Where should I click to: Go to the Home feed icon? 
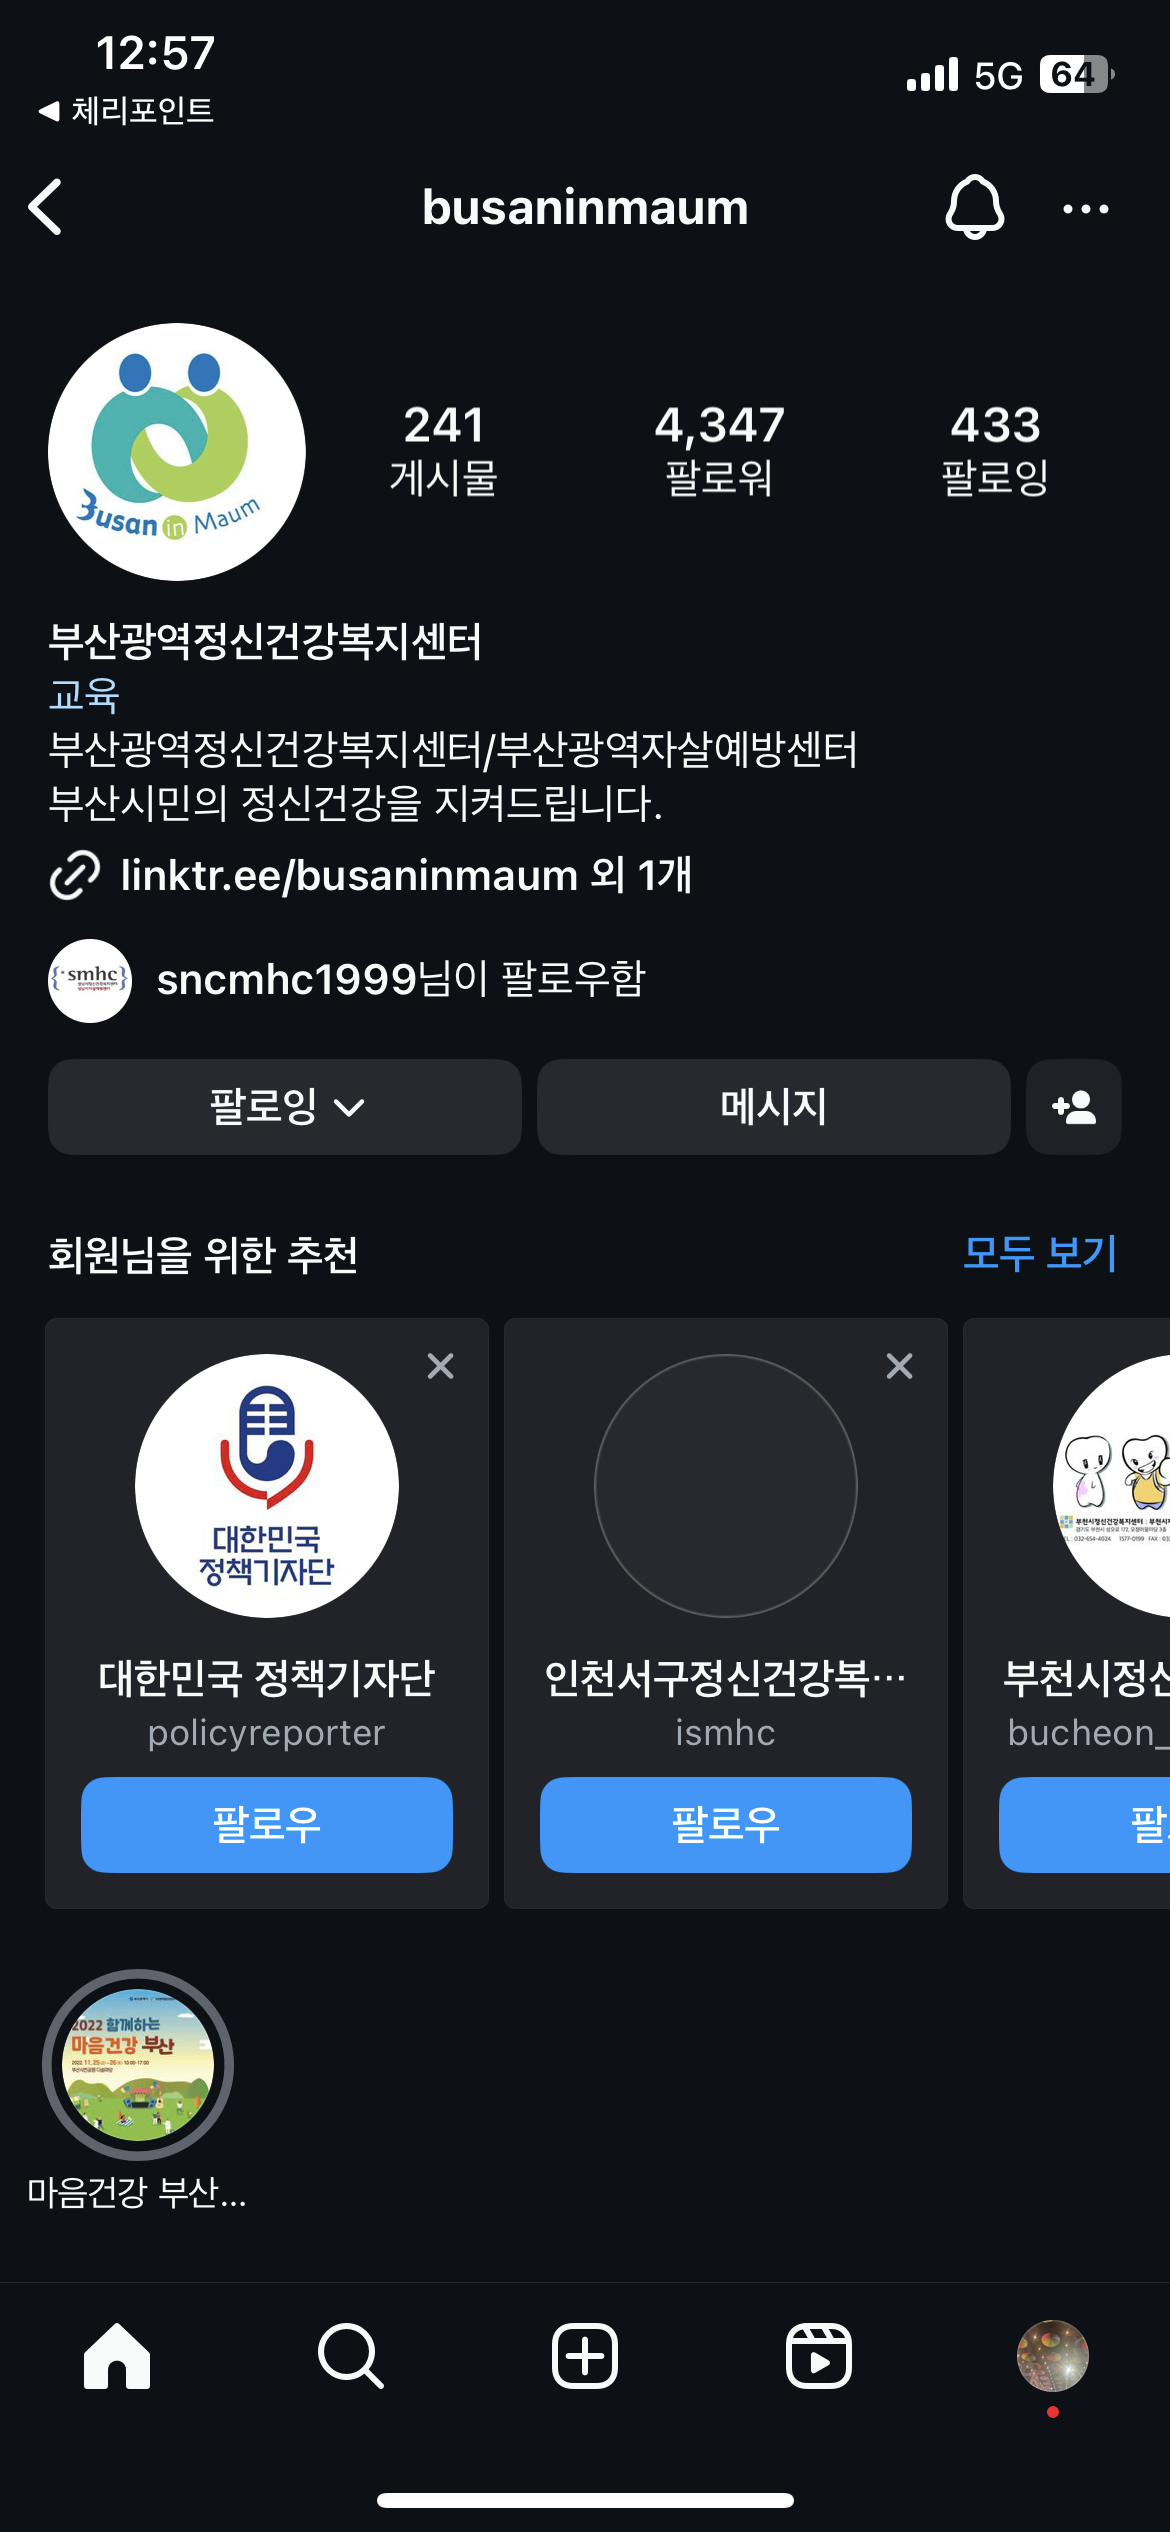[x=117, y=2356]
